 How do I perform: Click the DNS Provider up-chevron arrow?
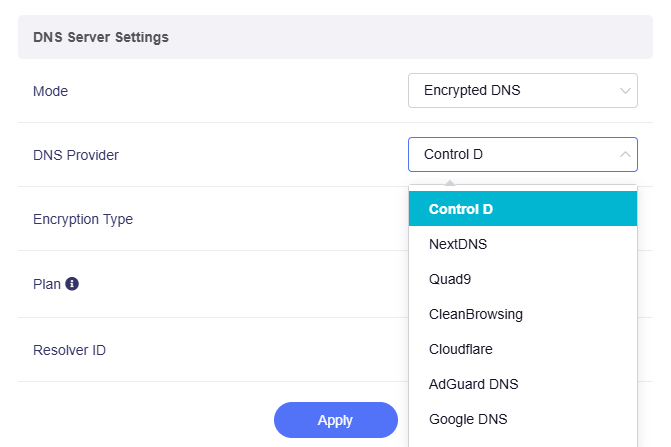tap(625, 154)
